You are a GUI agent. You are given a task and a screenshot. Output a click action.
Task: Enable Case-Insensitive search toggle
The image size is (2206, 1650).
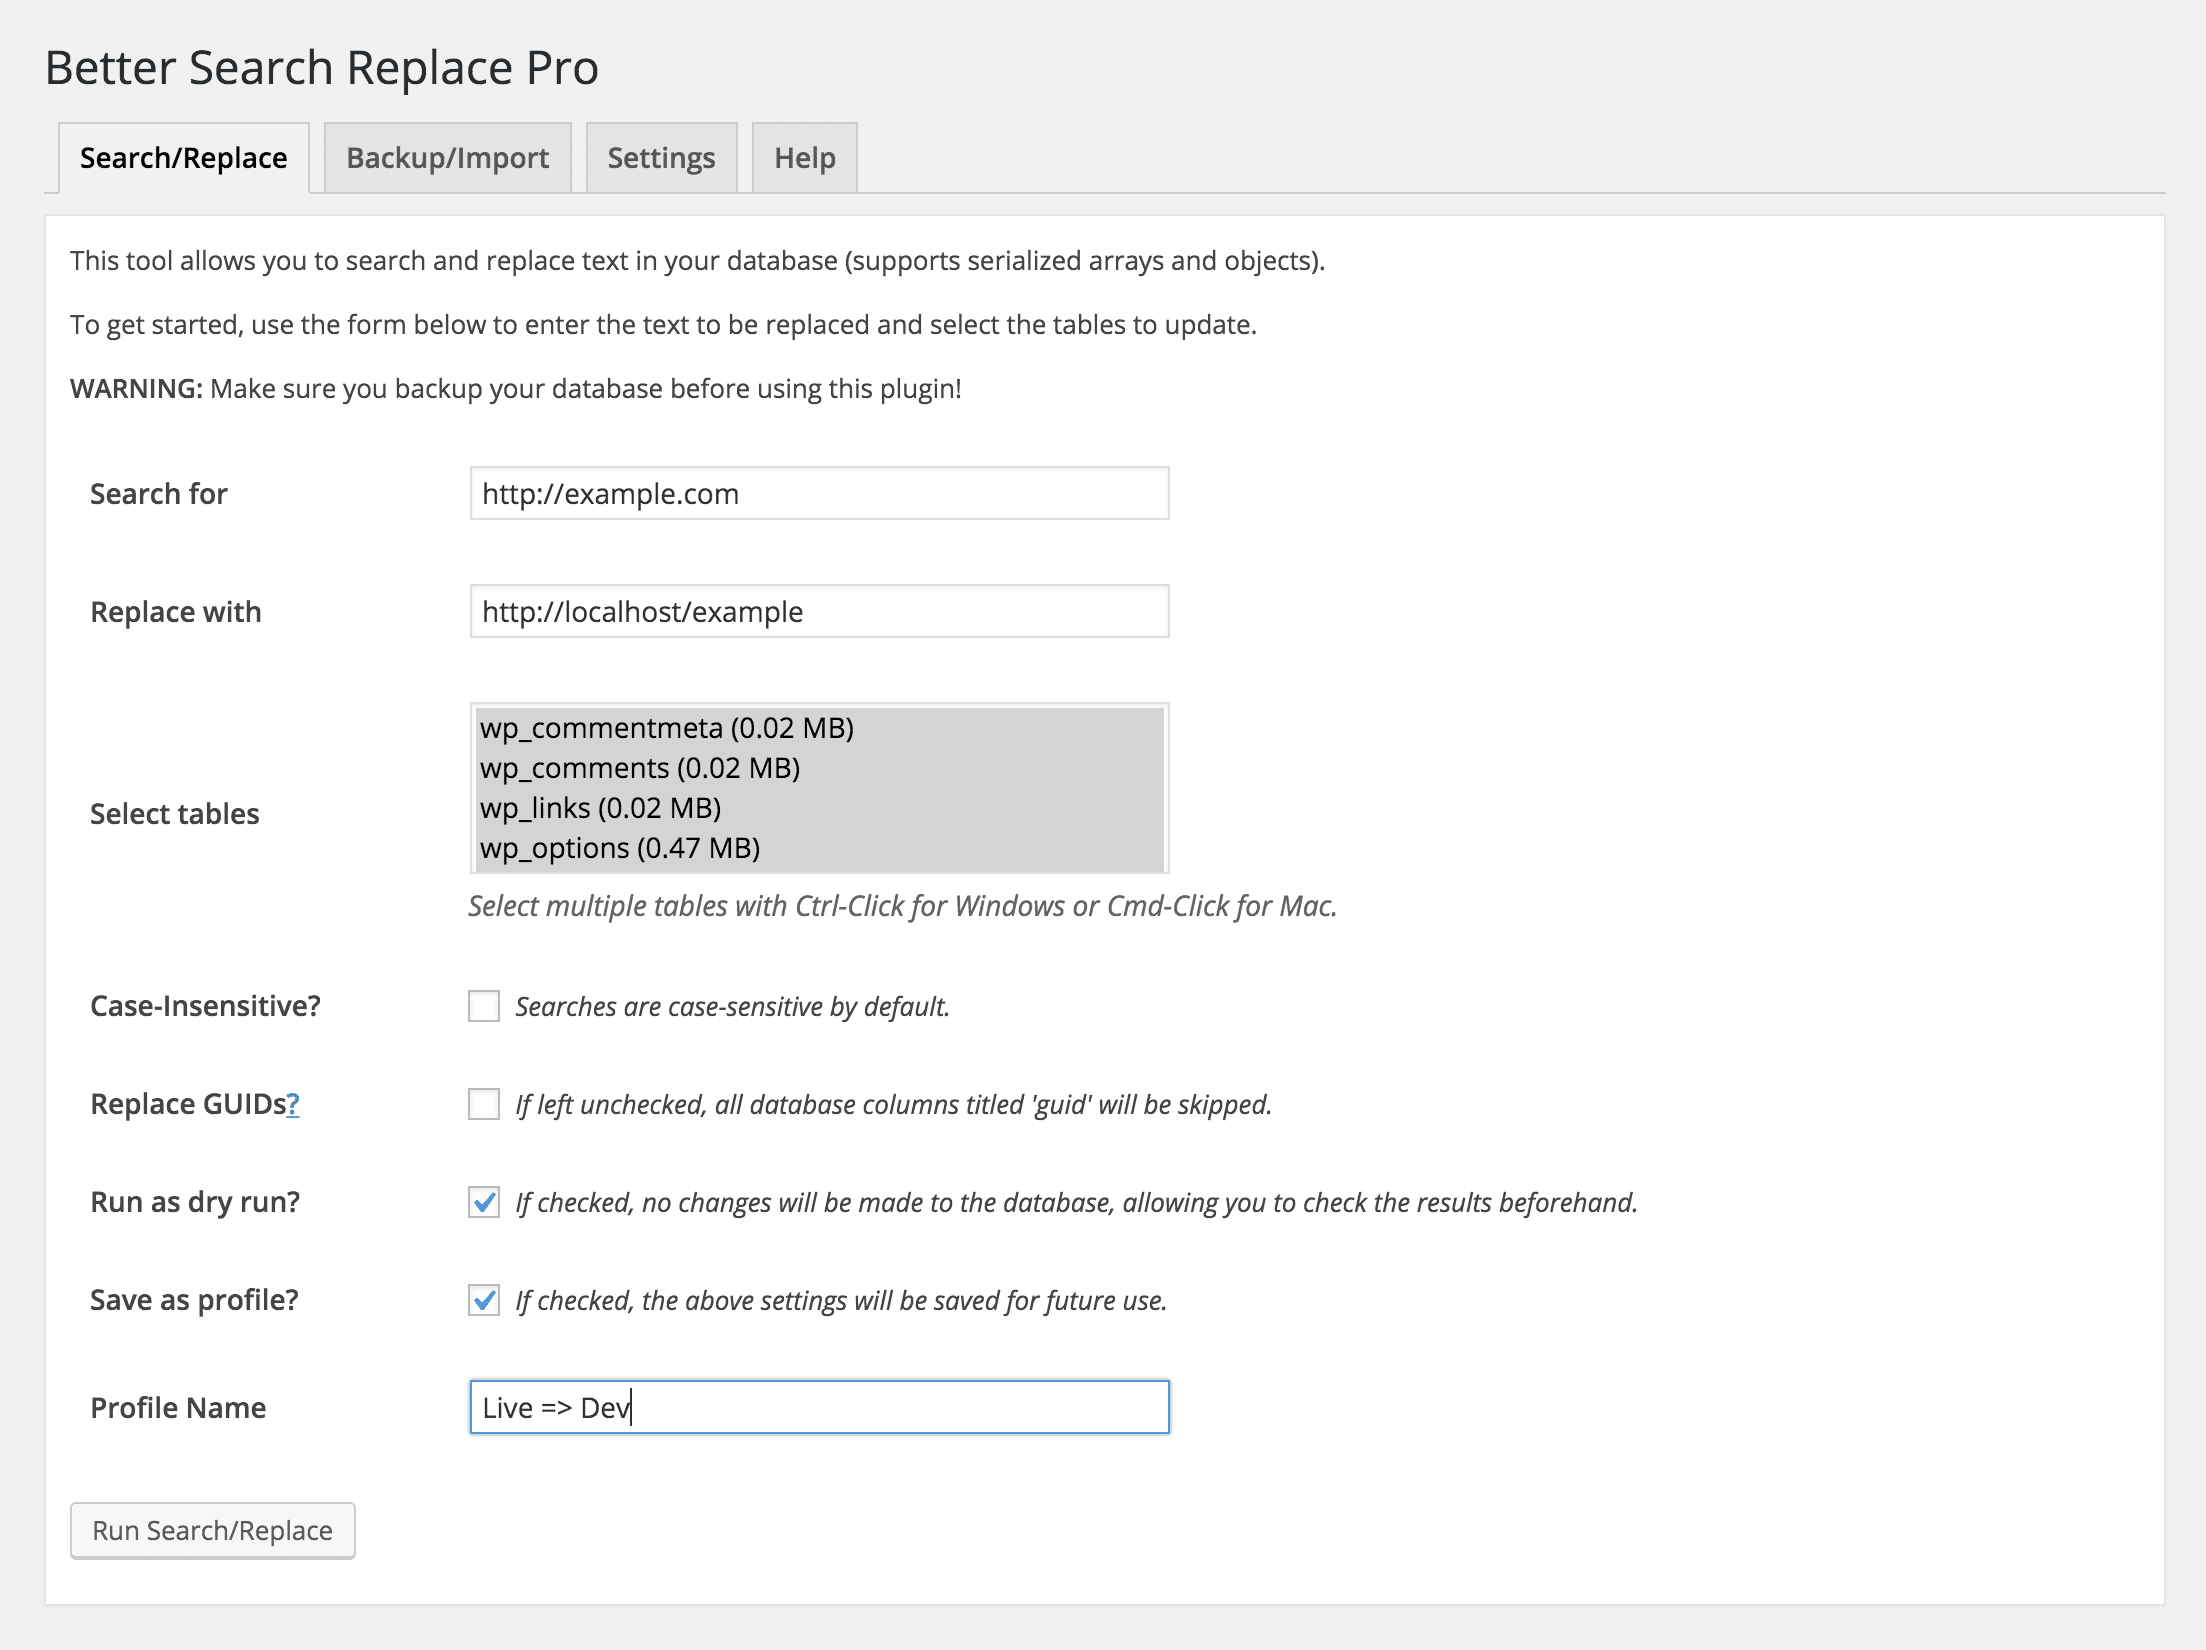click(x=483, y=1005)
